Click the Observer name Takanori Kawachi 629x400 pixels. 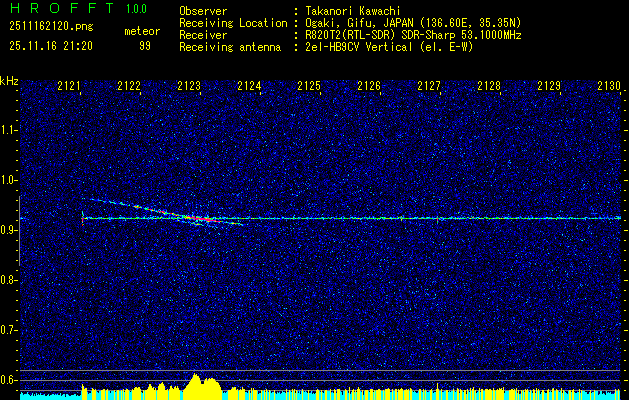353,11
